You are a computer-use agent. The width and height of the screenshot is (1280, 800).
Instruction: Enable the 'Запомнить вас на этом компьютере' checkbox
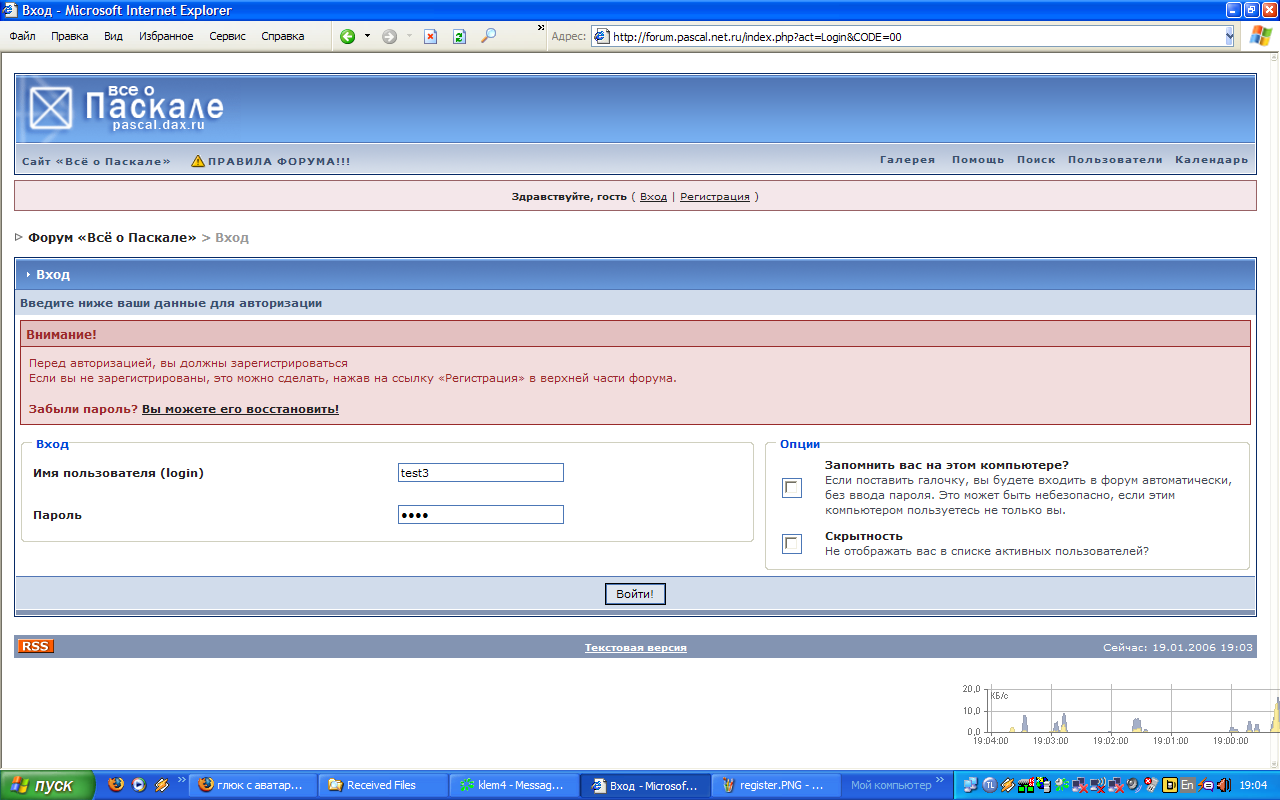coord(792,488)
